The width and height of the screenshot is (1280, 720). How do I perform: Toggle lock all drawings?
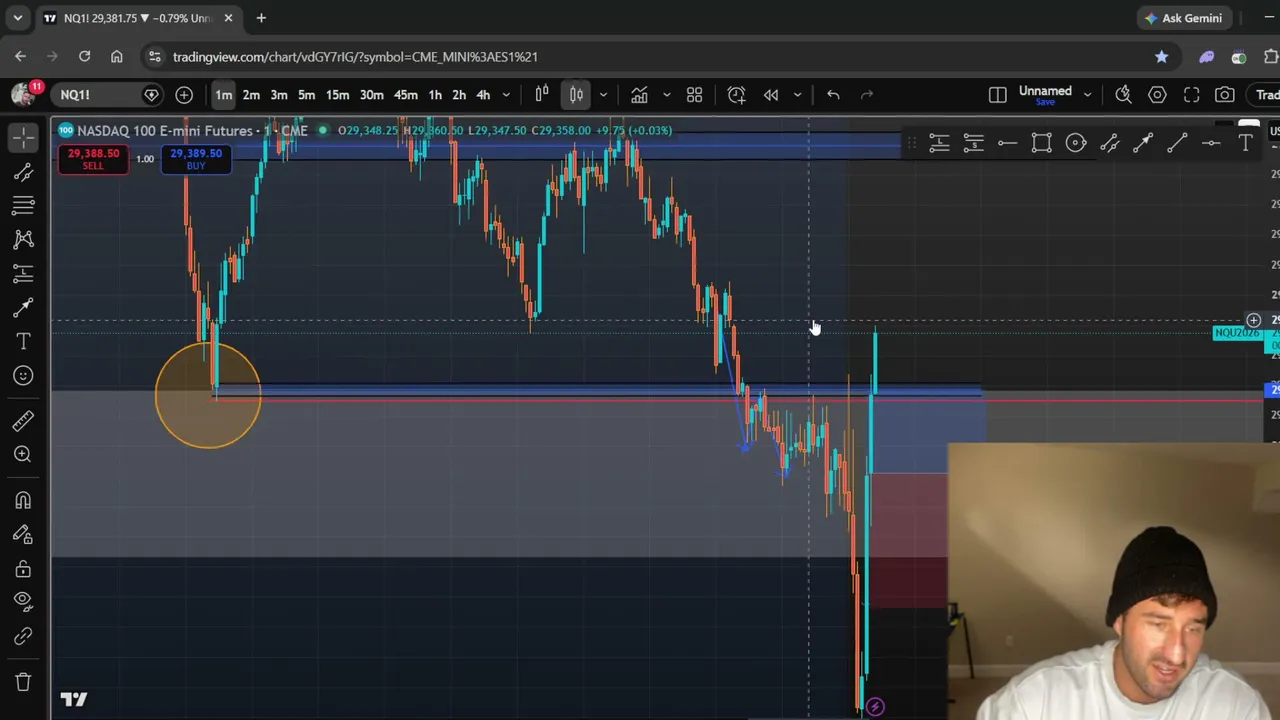(23, 568)
